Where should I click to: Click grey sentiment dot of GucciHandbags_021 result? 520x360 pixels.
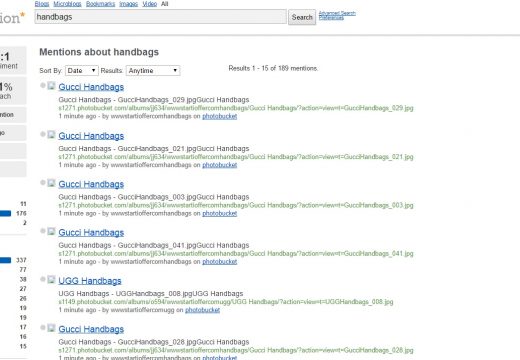pyautogui.click(x=43, y=134)
